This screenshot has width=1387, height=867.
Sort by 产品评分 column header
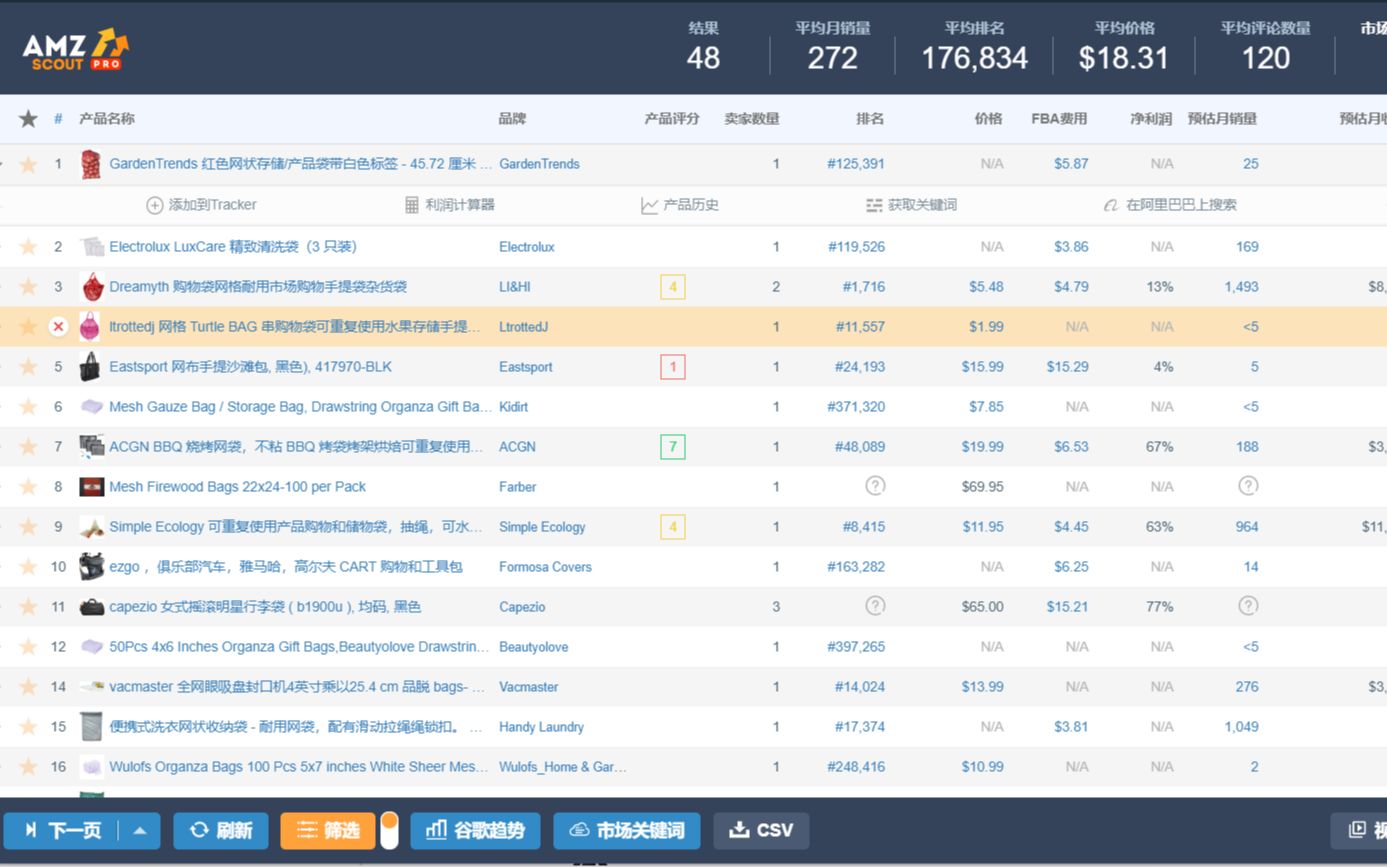(x=672, y=119)
